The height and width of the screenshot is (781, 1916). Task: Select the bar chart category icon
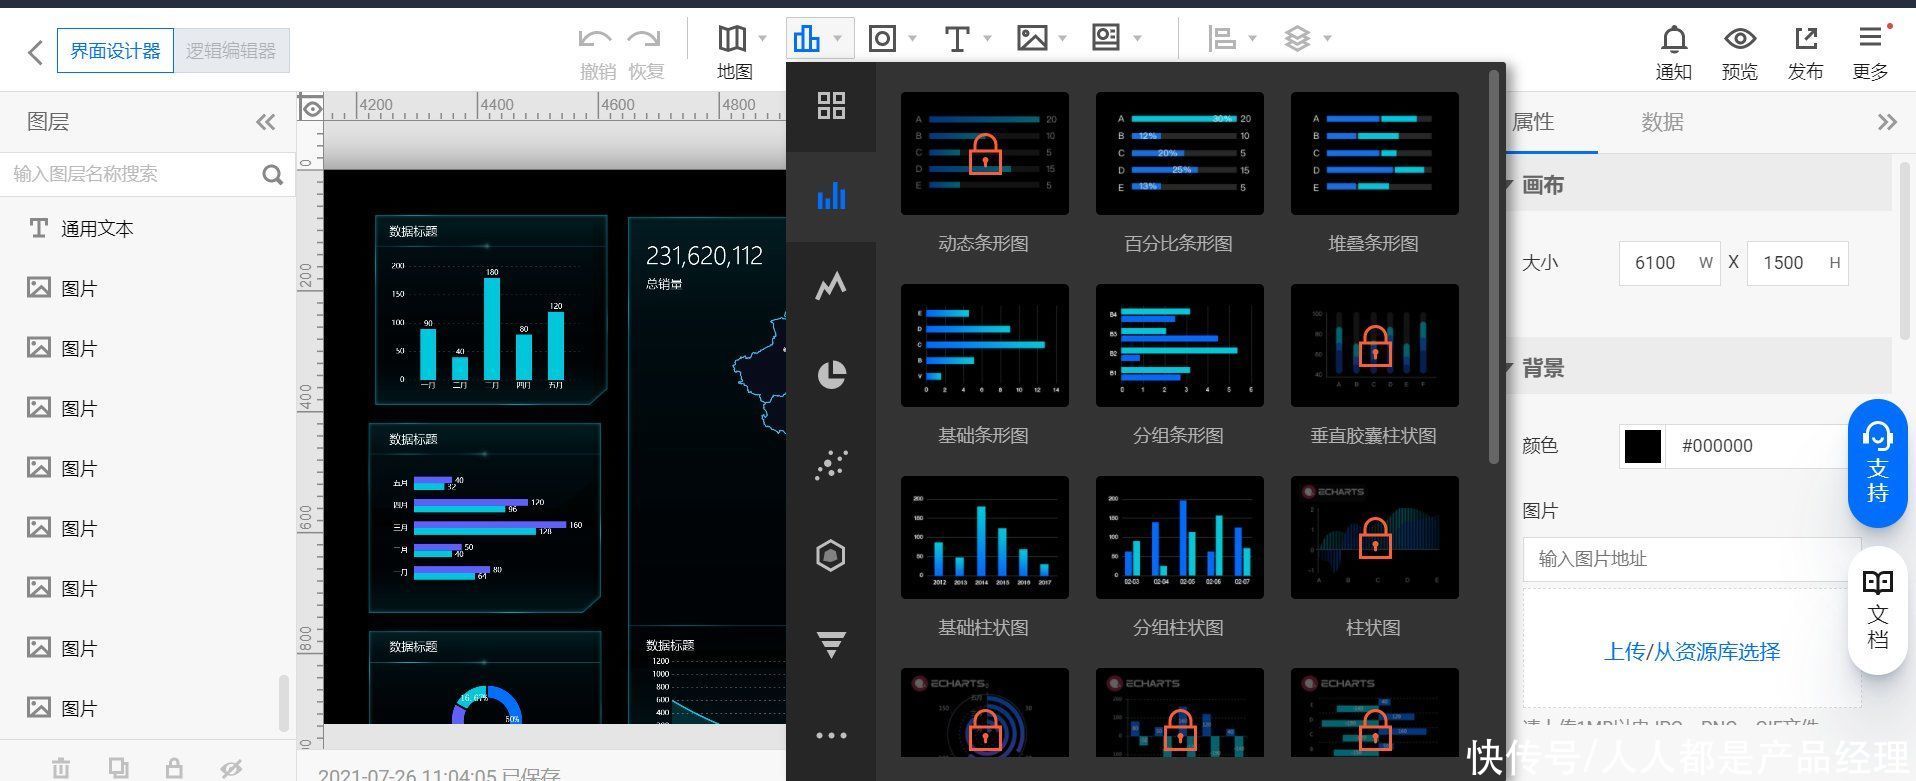coord(831,196)
